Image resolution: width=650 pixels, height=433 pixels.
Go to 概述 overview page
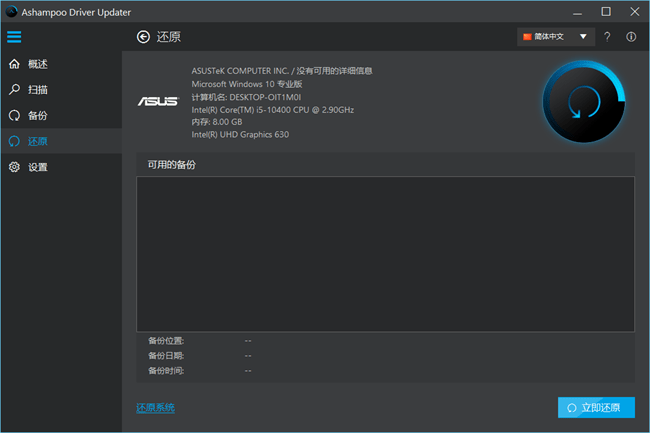point(37,64)
